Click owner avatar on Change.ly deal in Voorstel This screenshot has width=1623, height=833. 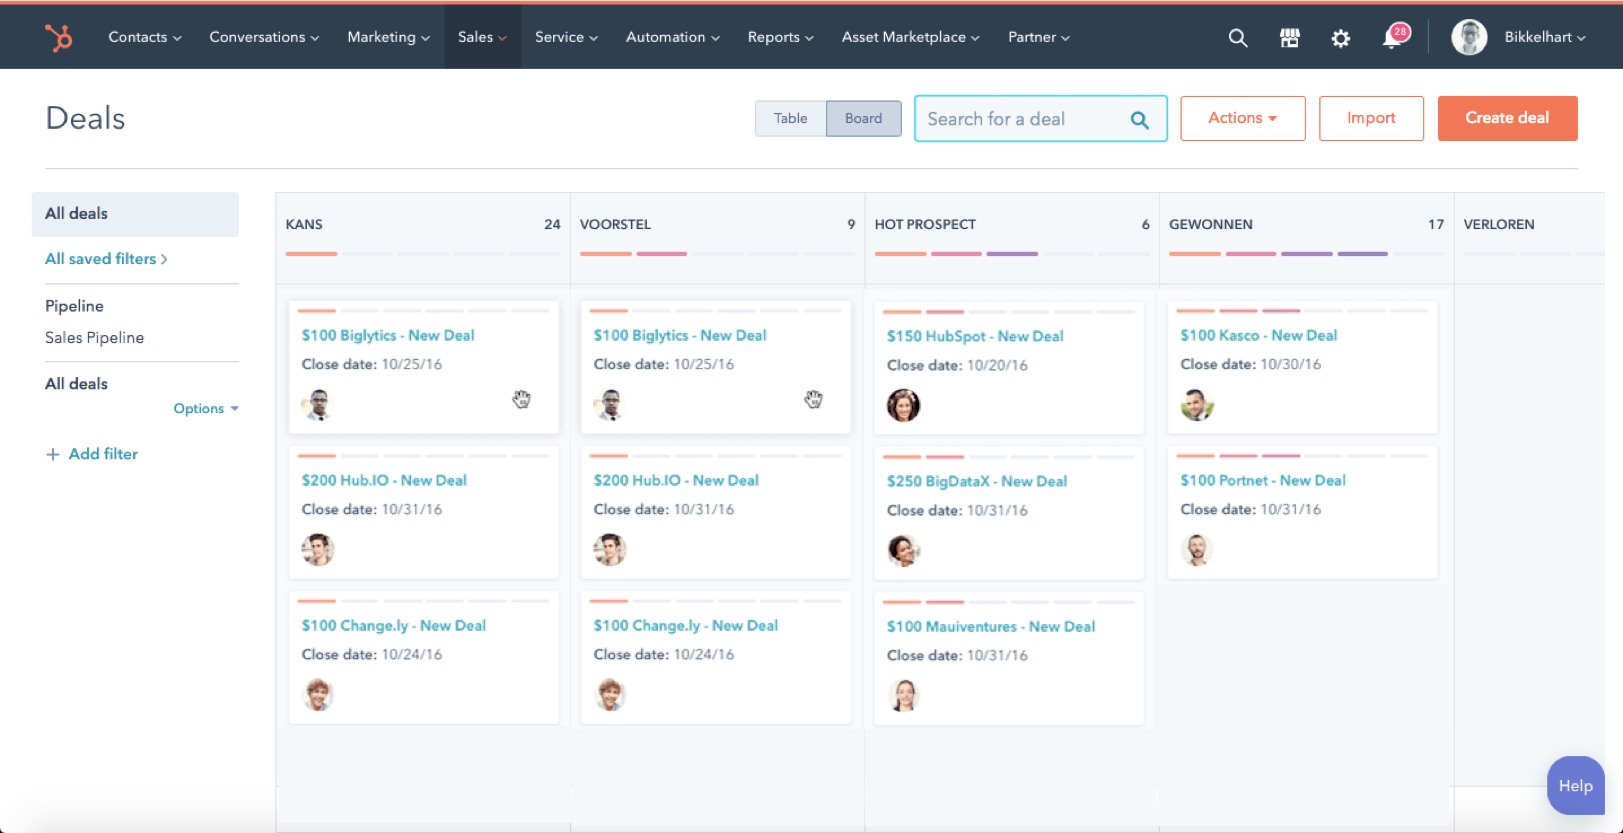tap(610, 694)
